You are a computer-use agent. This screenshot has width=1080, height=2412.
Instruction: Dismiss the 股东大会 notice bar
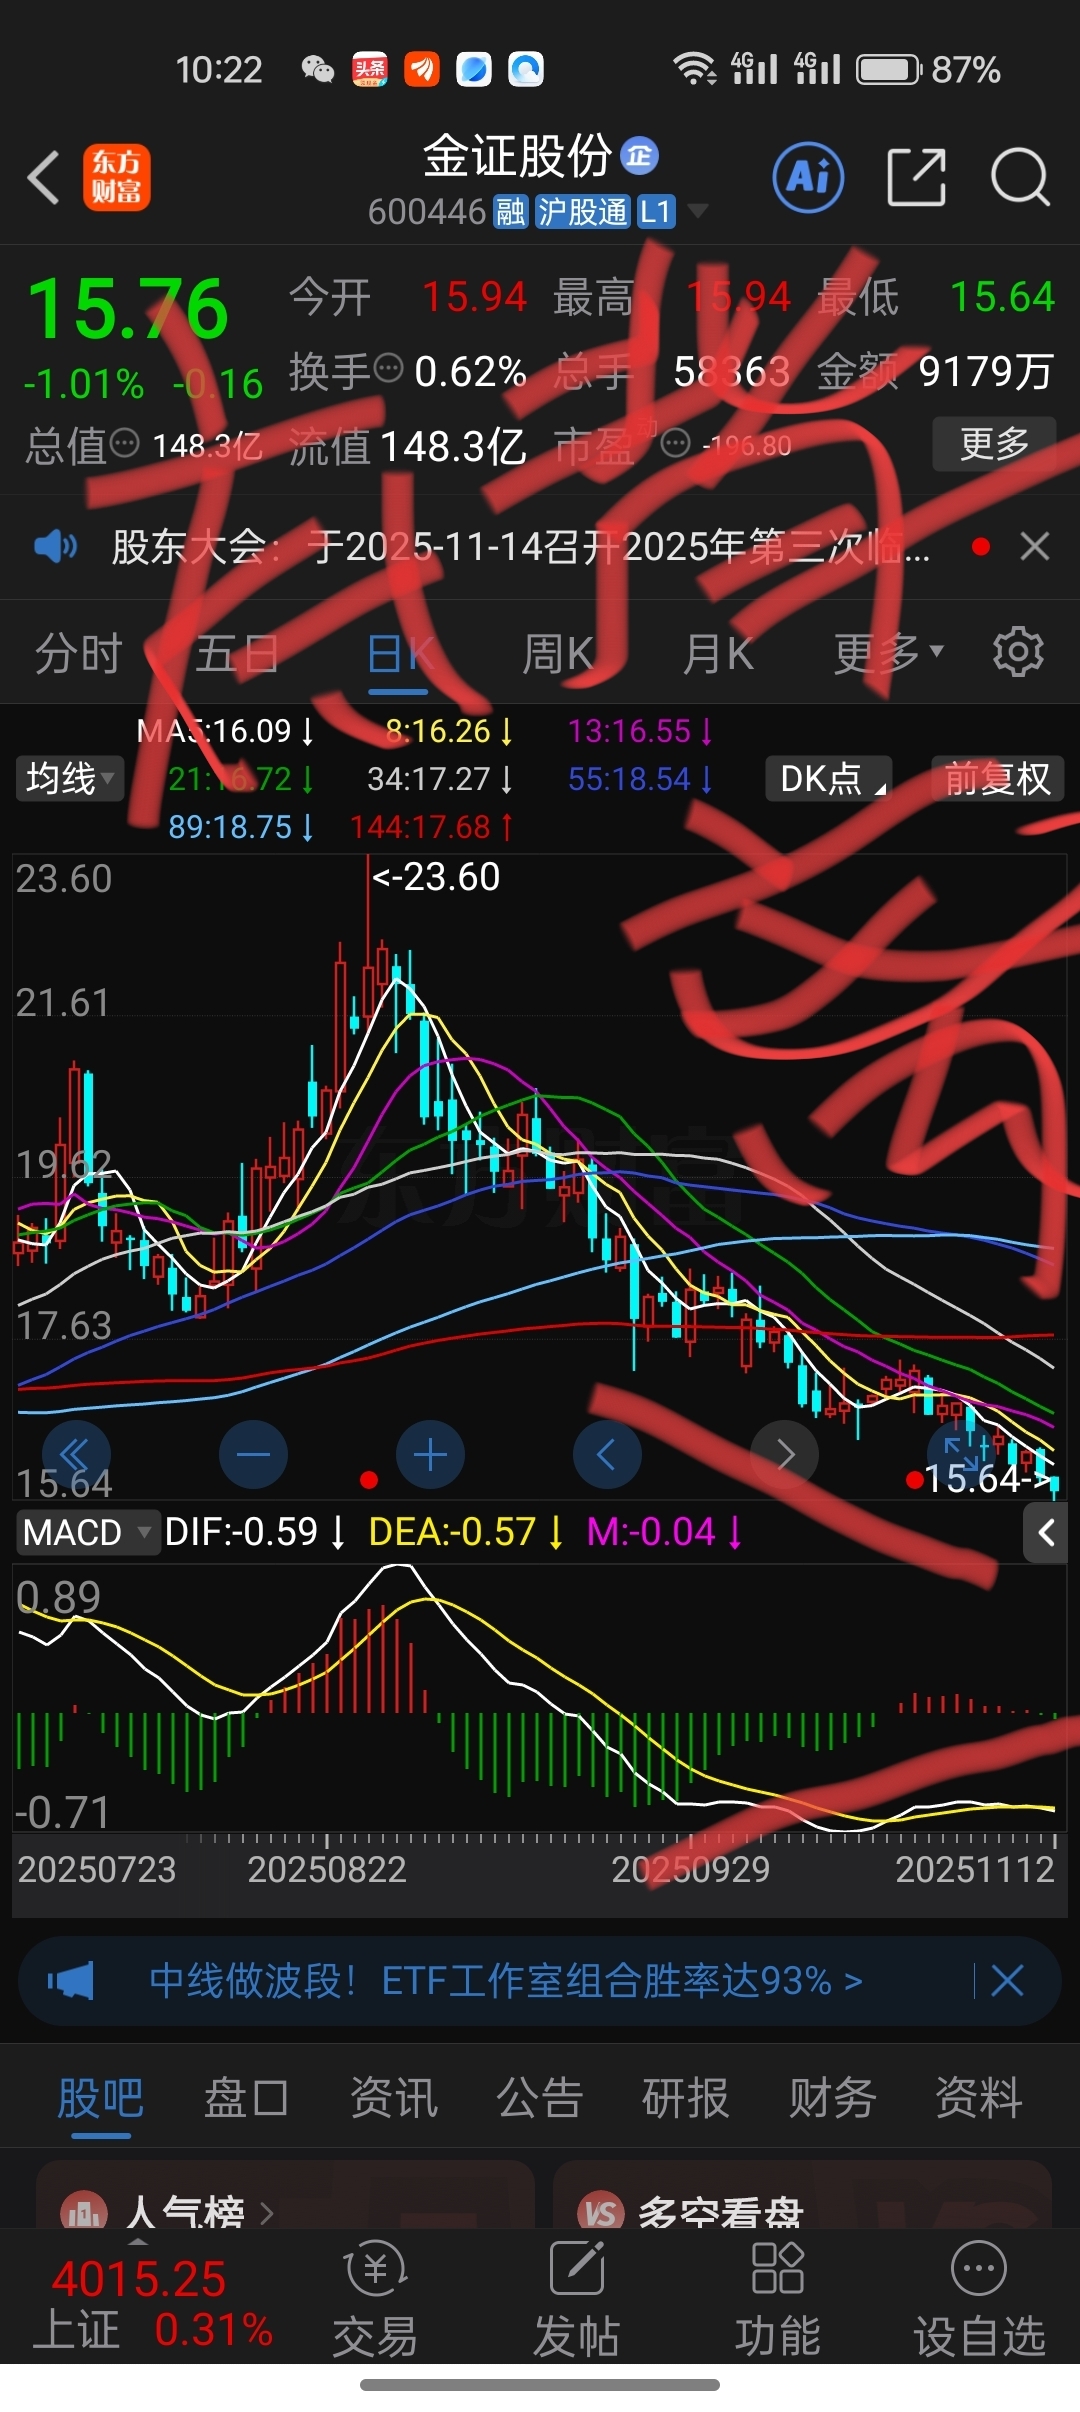click(1034, 546)
